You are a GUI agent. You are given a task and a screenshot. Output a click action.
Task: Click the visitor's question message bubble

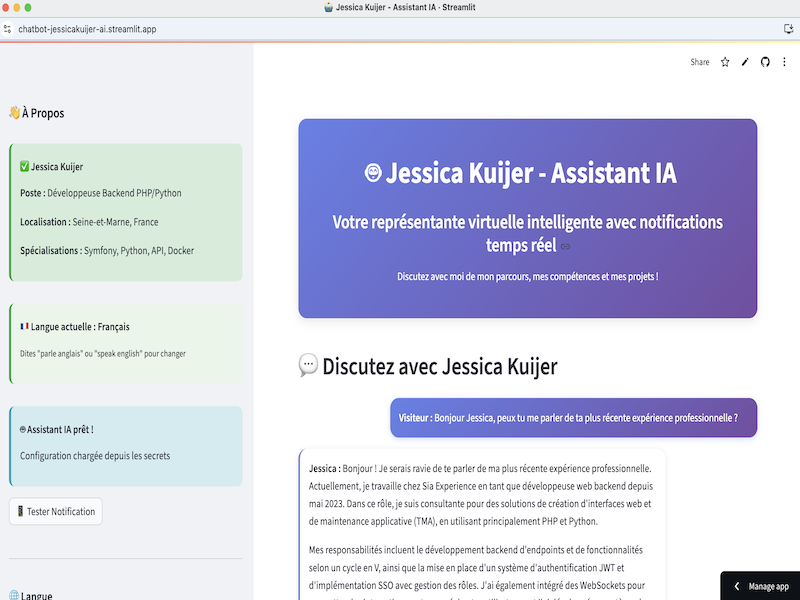point(573,418)
